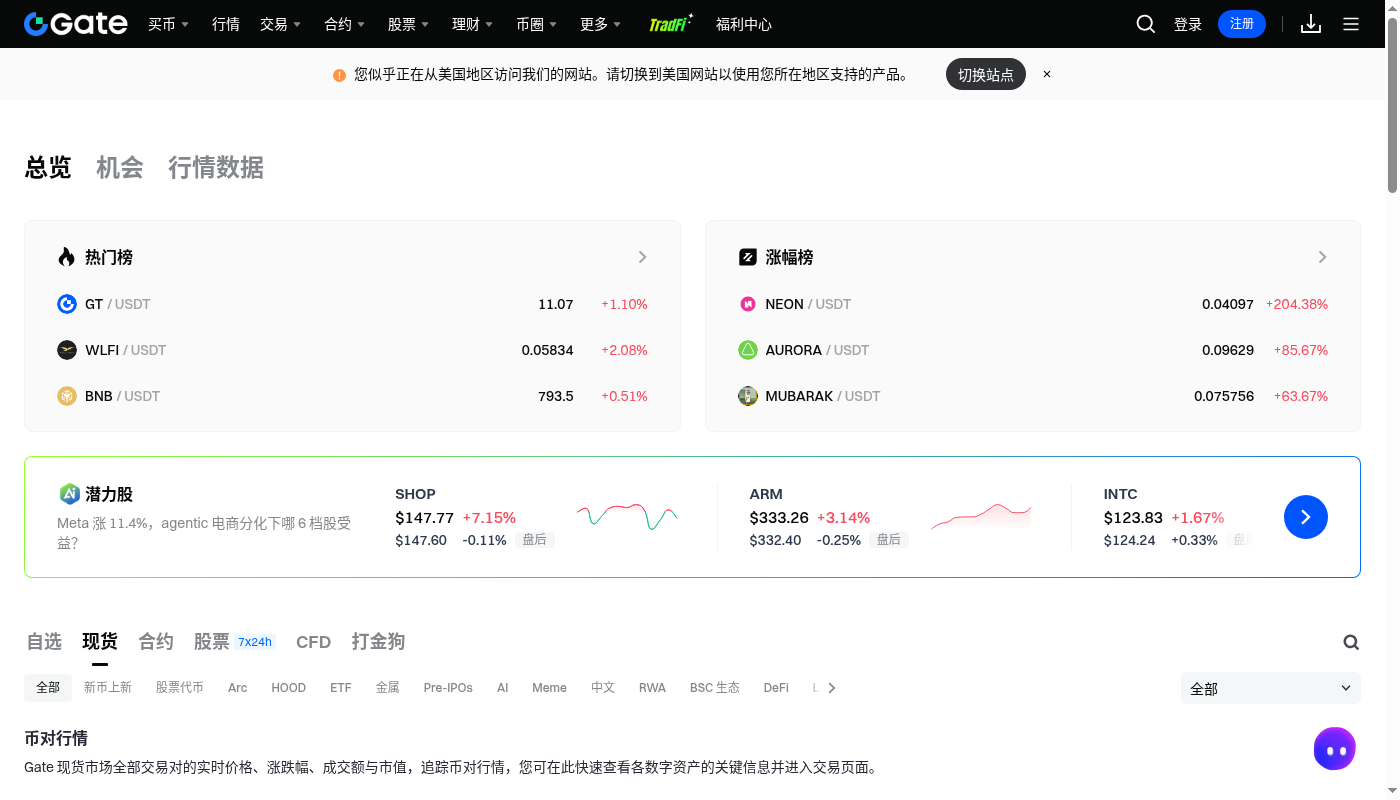This screenshot has height=800, width=1400.
Task: Click the Gate logo in header
Action: 76,24
